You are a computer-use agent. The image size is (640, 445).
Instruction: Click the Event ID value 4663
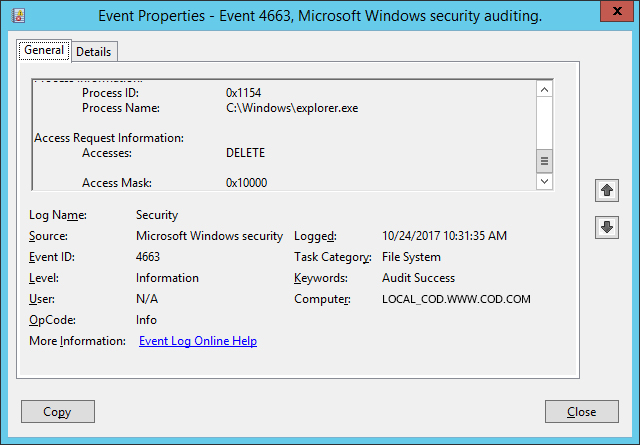point(148,257)
